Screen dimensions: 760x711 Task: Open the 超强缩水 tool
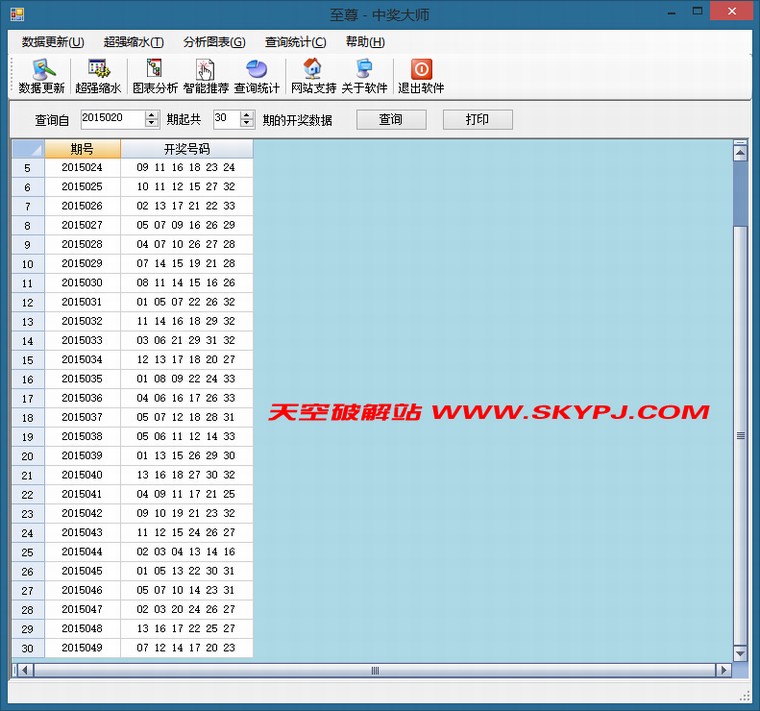click(98, 76)
